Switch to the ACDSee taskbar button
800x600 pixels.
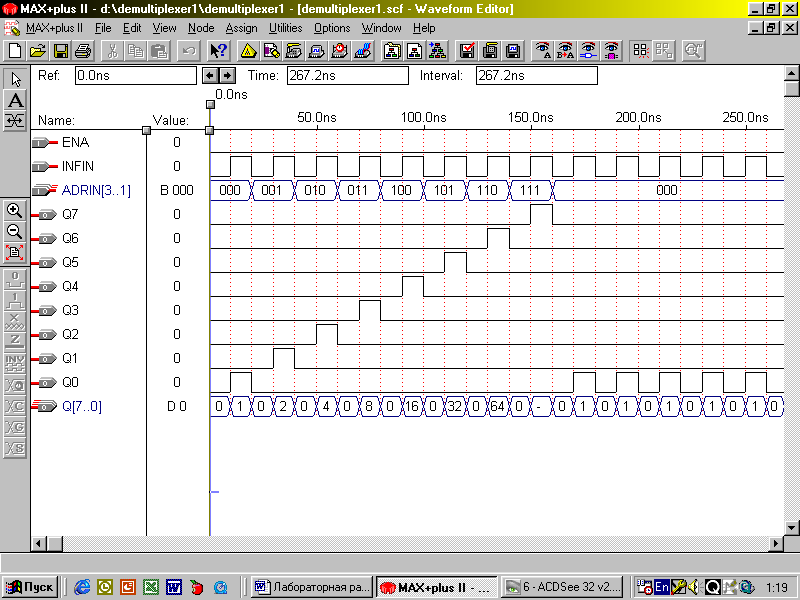(x=562, y=587)
